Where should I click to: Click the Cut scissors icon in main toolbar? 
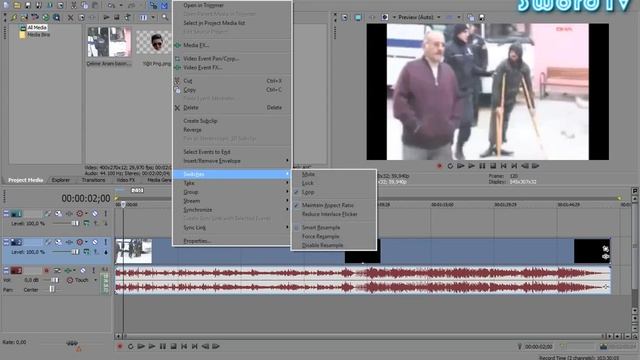coord(73,5)
